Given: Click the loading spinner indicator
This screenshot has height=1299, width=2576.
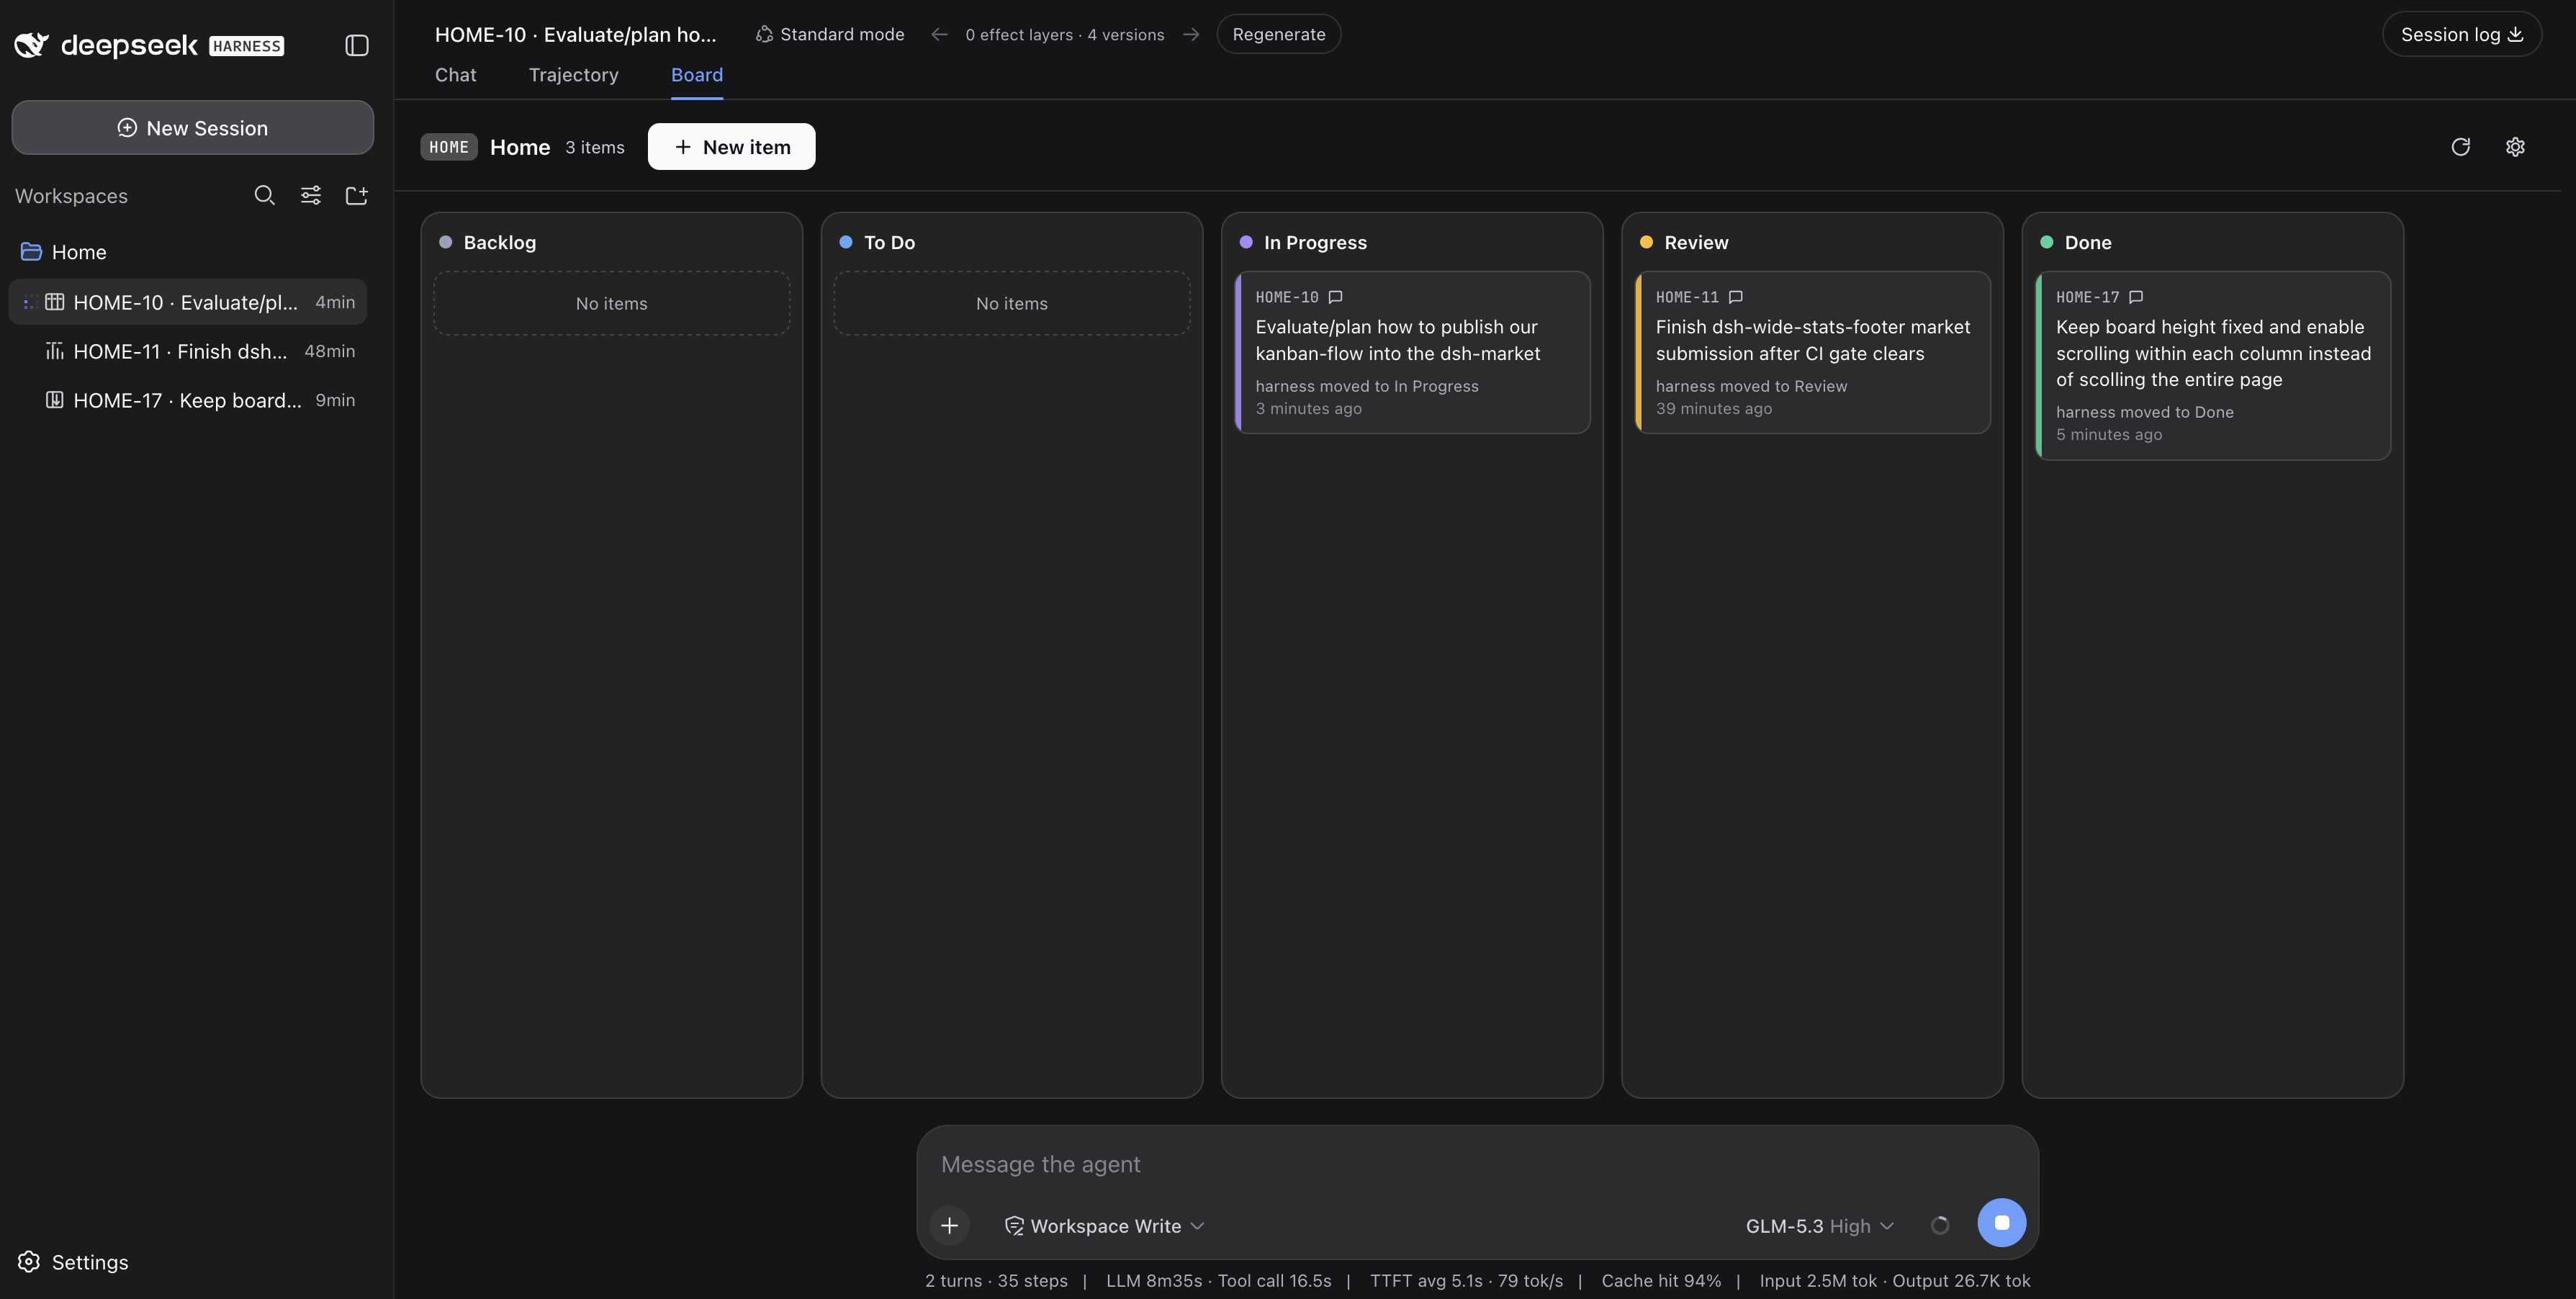Looking at the screenshot, I should tap(1940, 1225).
